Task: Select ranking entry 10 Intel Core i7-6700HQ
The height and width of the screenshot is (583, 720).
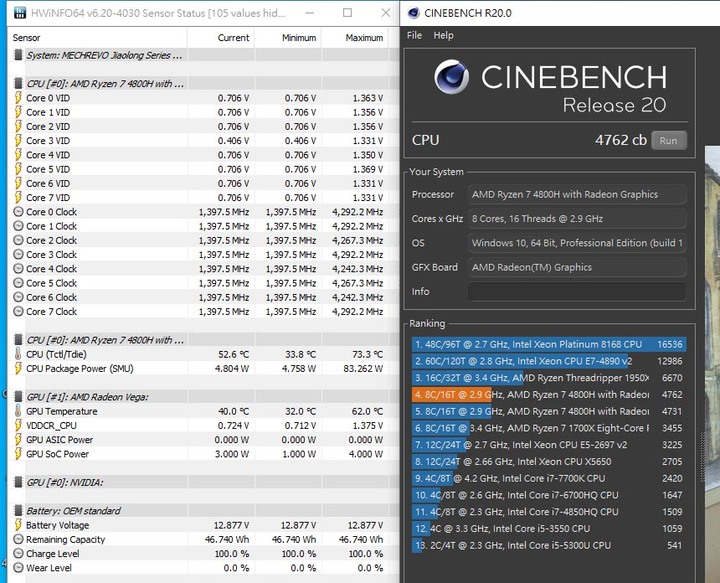Action: click(549, 495)
